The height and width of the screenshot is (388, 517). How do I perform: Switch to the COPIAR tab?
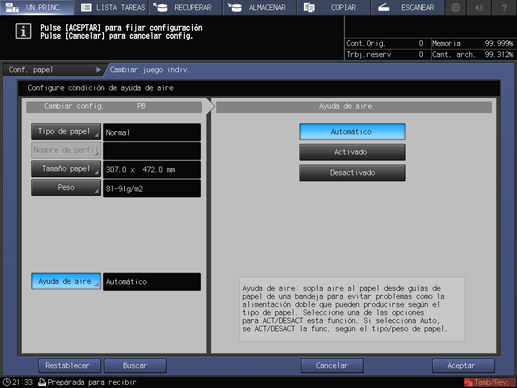pos(333,7)
